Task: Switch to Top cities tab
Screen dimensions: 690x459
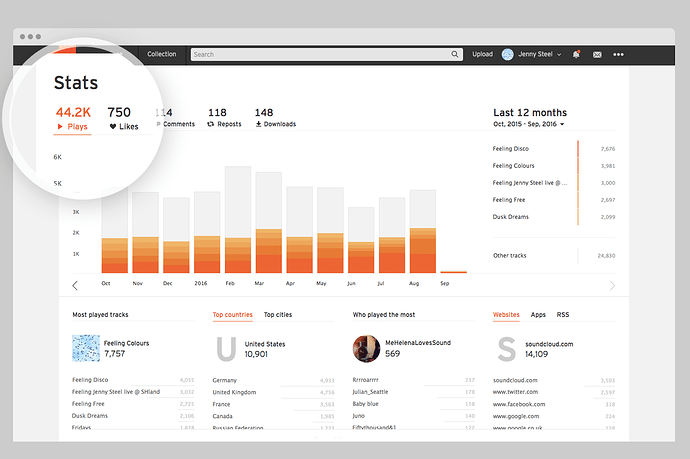Action: (x=277, y=315)
